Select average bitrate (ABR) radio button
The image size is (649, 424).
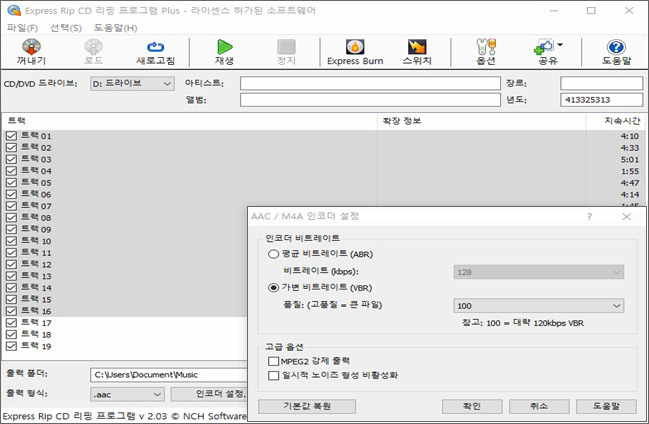(x=273, y=254)
